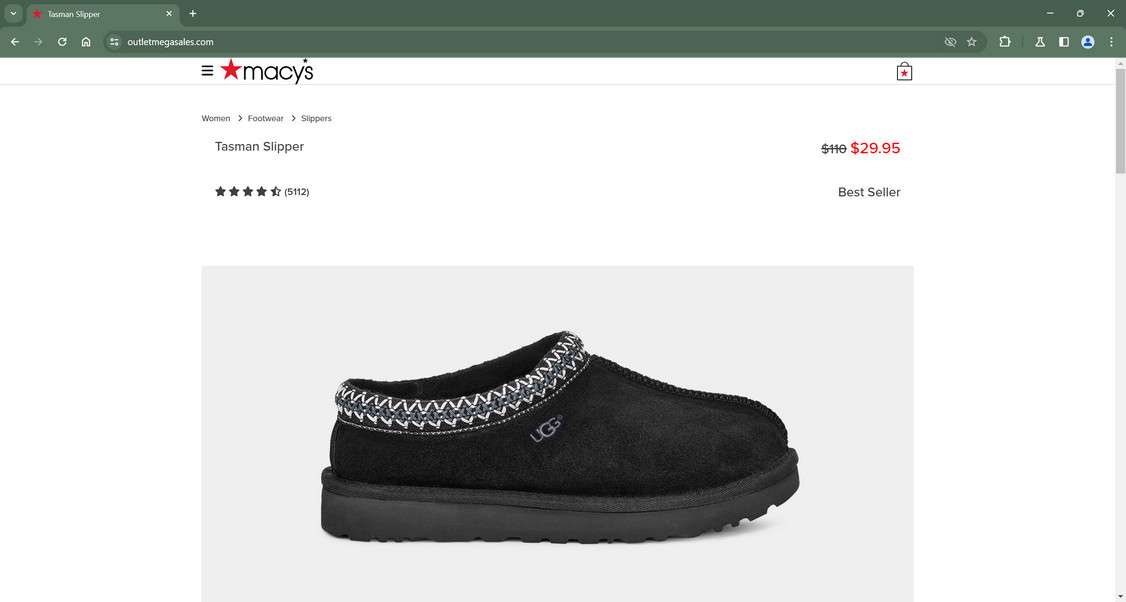Go to the browser home page
The width and height of the screenshot is (1126, 602).
[86, 42]
